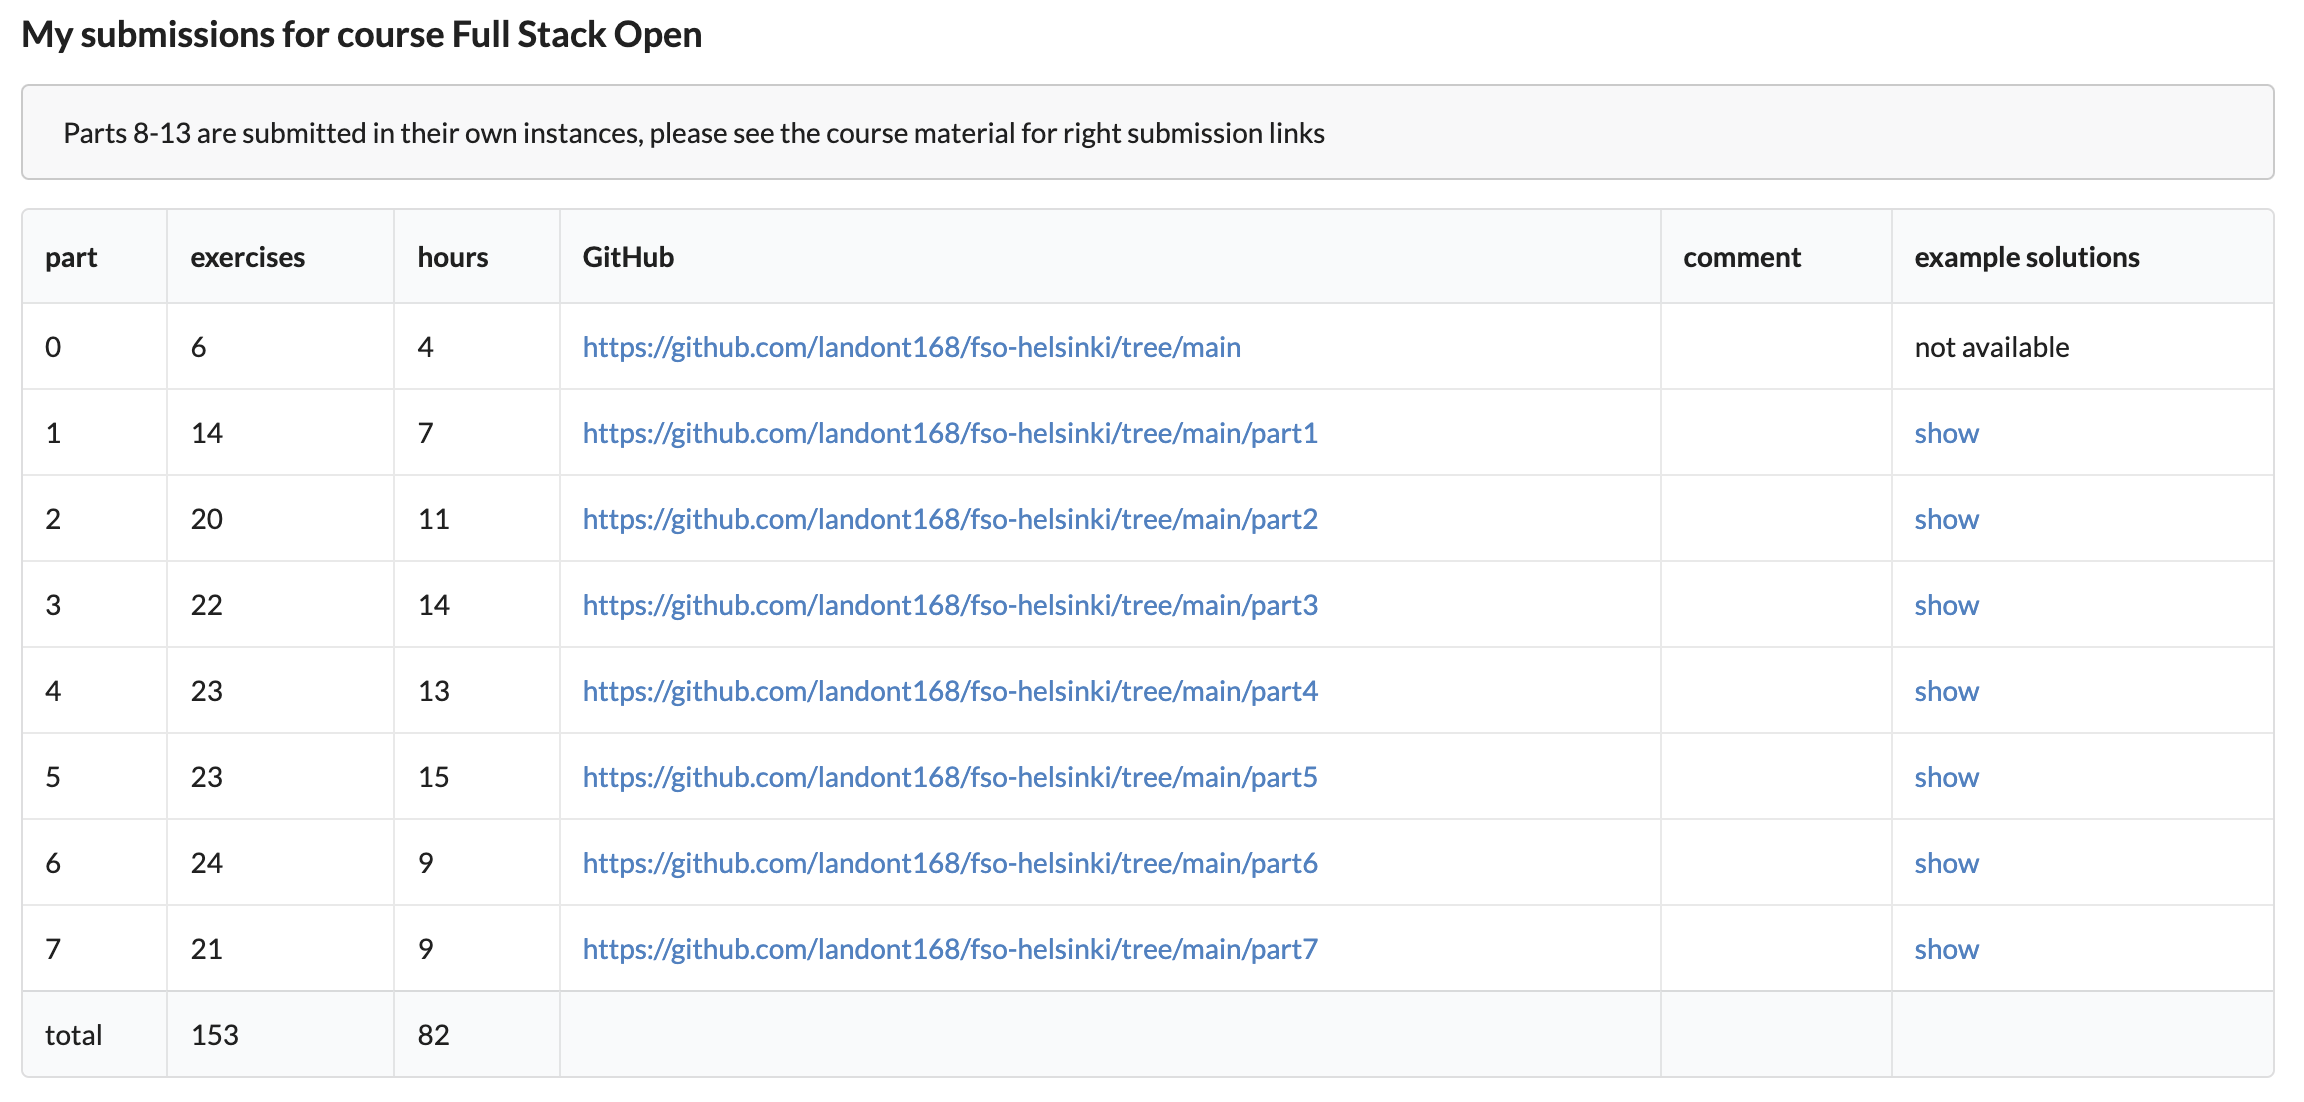Click the hours value 14 for part 3

433,605
